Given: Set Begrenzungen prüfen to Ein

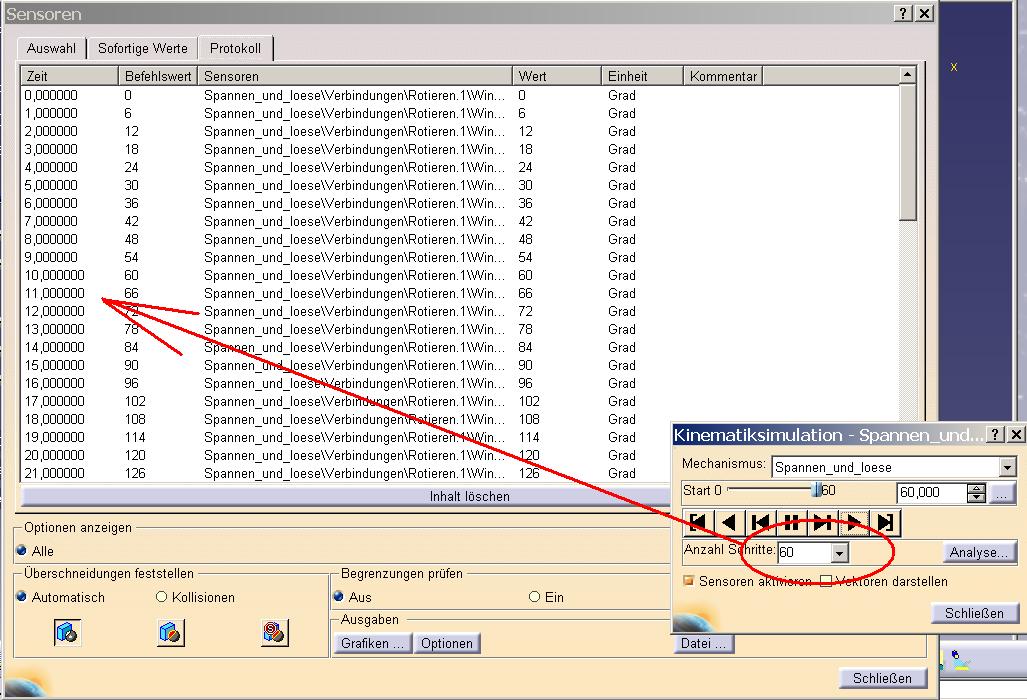Looking at the screenshot, I should click(x=534, y=597).
